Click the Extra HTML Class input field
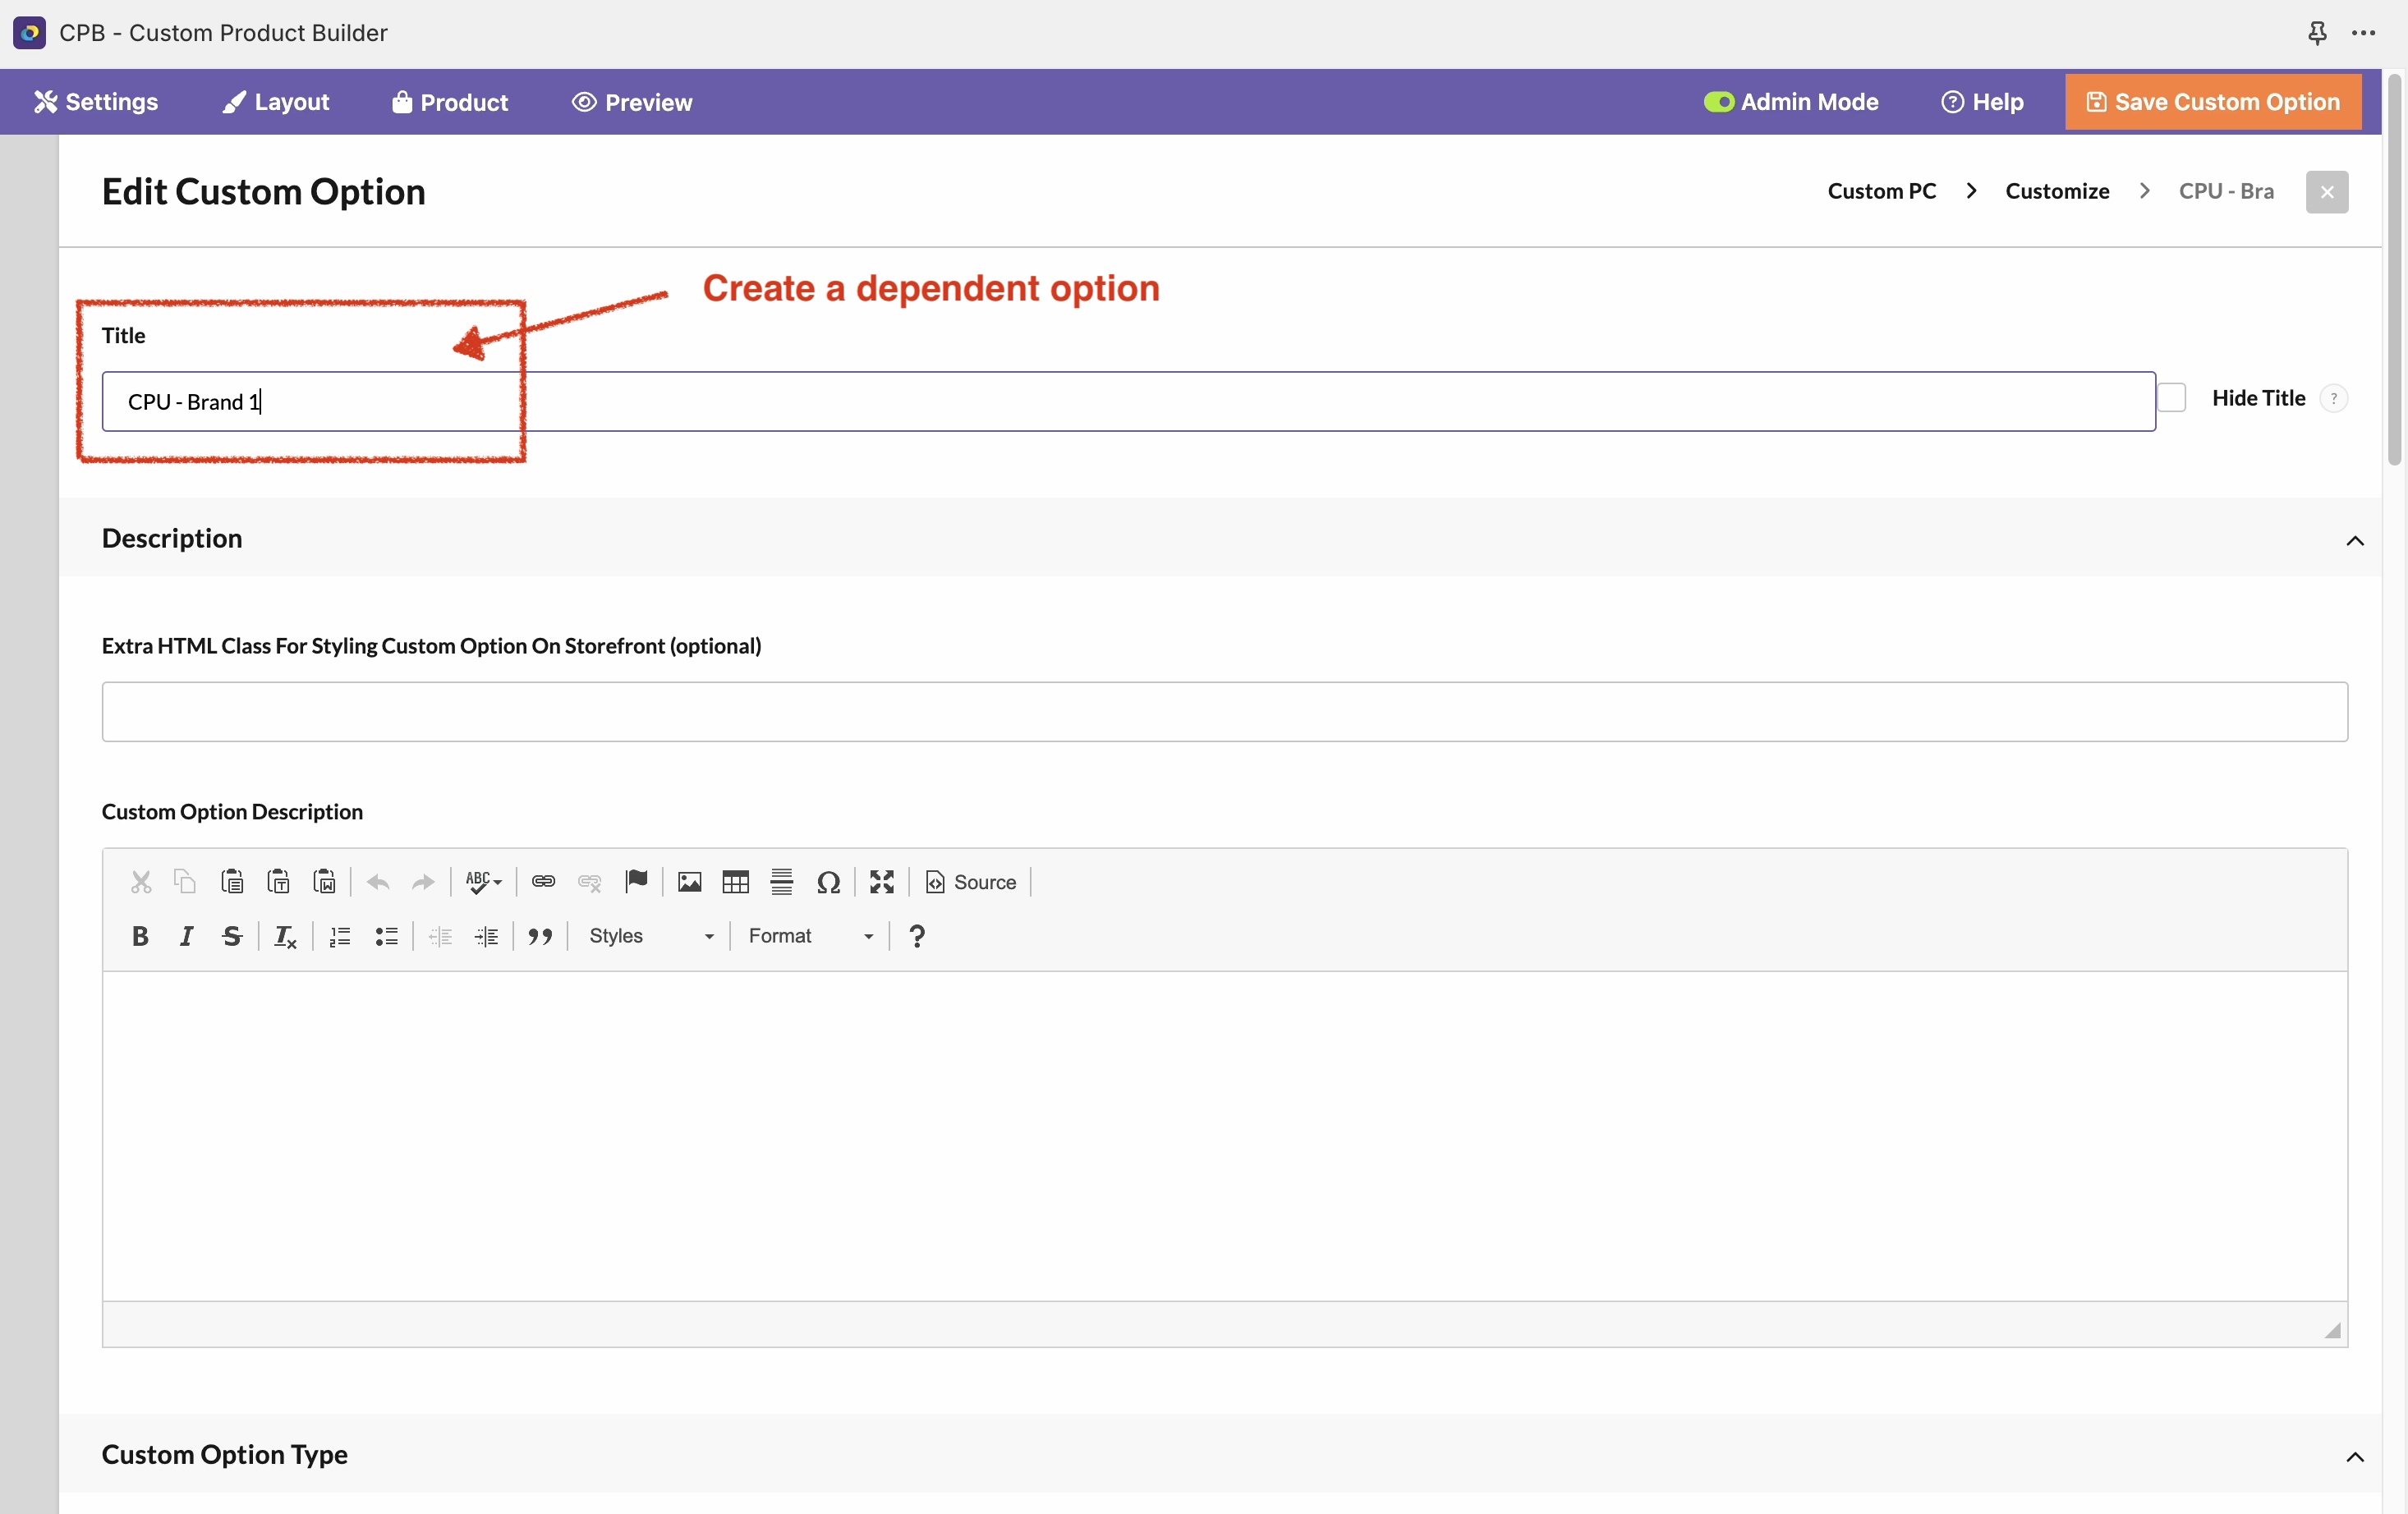The height and width of the screenshot is (1514, 2408). (1224, 712)
